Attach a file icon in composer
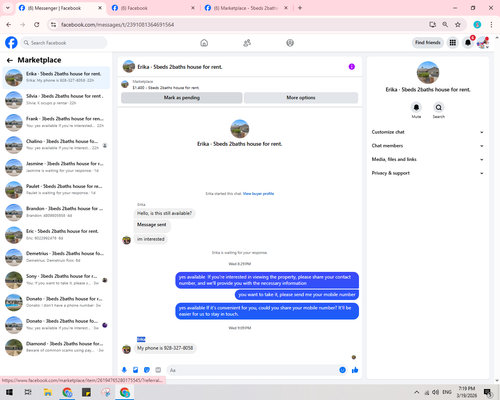Image resolution: width=500 pixels, height=400 pixels. coord(136,370)
